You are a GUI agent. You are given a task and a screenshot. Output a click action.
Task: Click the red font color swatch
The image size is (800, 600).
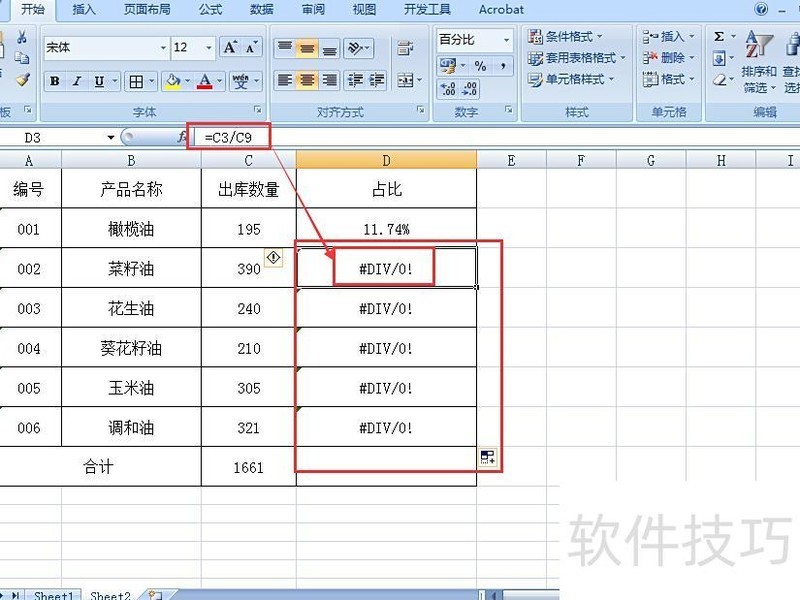coord(204,86)
